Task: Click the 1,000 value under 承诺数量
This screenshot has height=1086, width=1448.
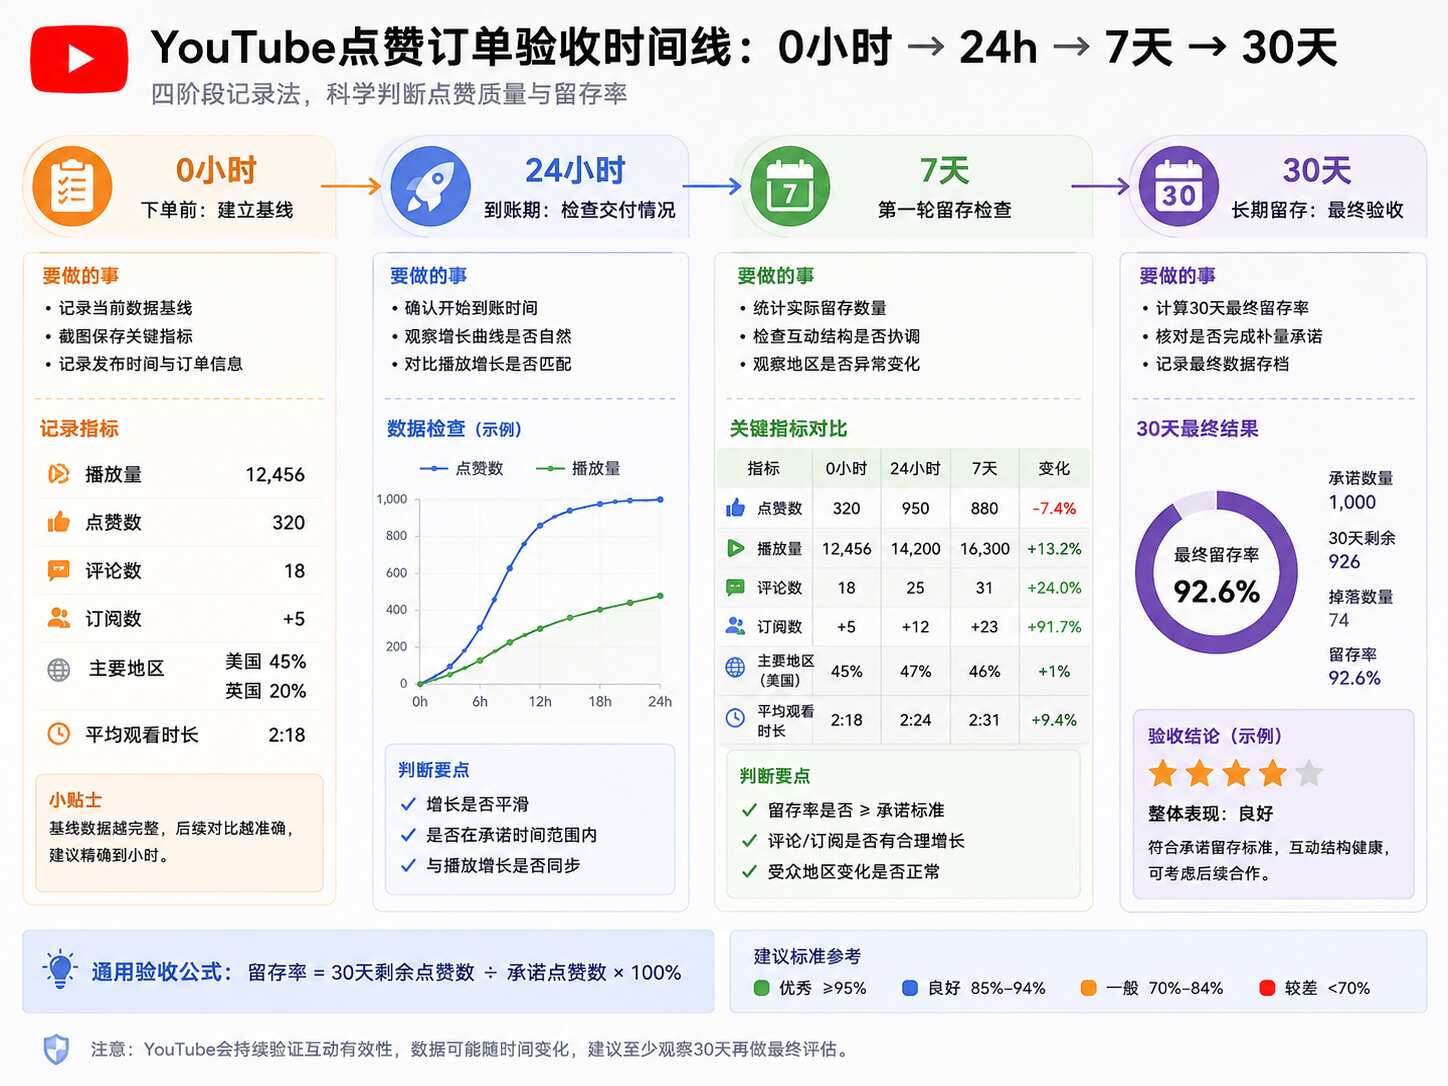Action: tap(1352, 502)
